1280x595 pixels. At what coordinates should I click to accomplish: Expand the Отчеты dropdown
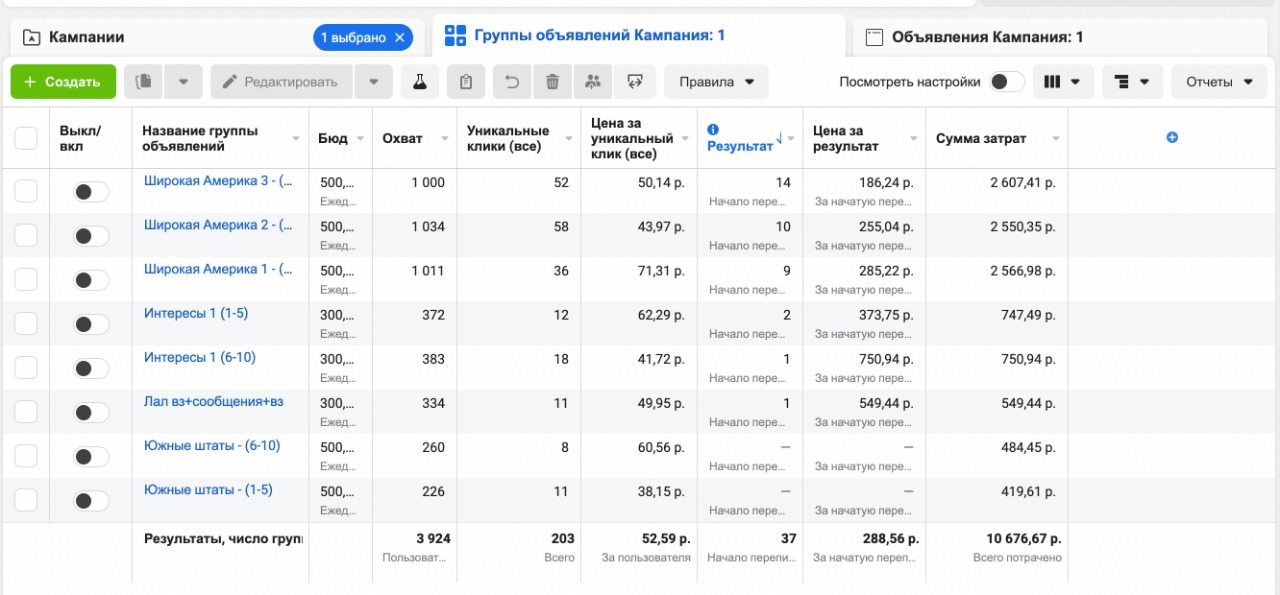click(x=1219, y=82)
